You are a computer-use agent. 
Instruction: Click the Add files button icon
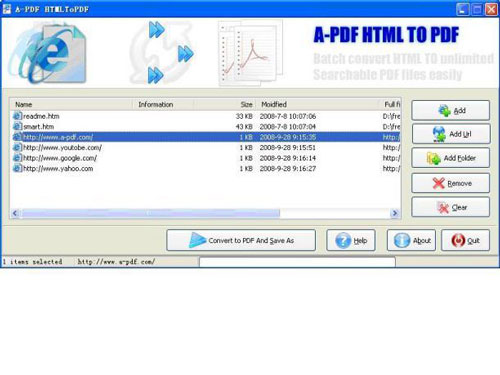click(x=444, y=110)
